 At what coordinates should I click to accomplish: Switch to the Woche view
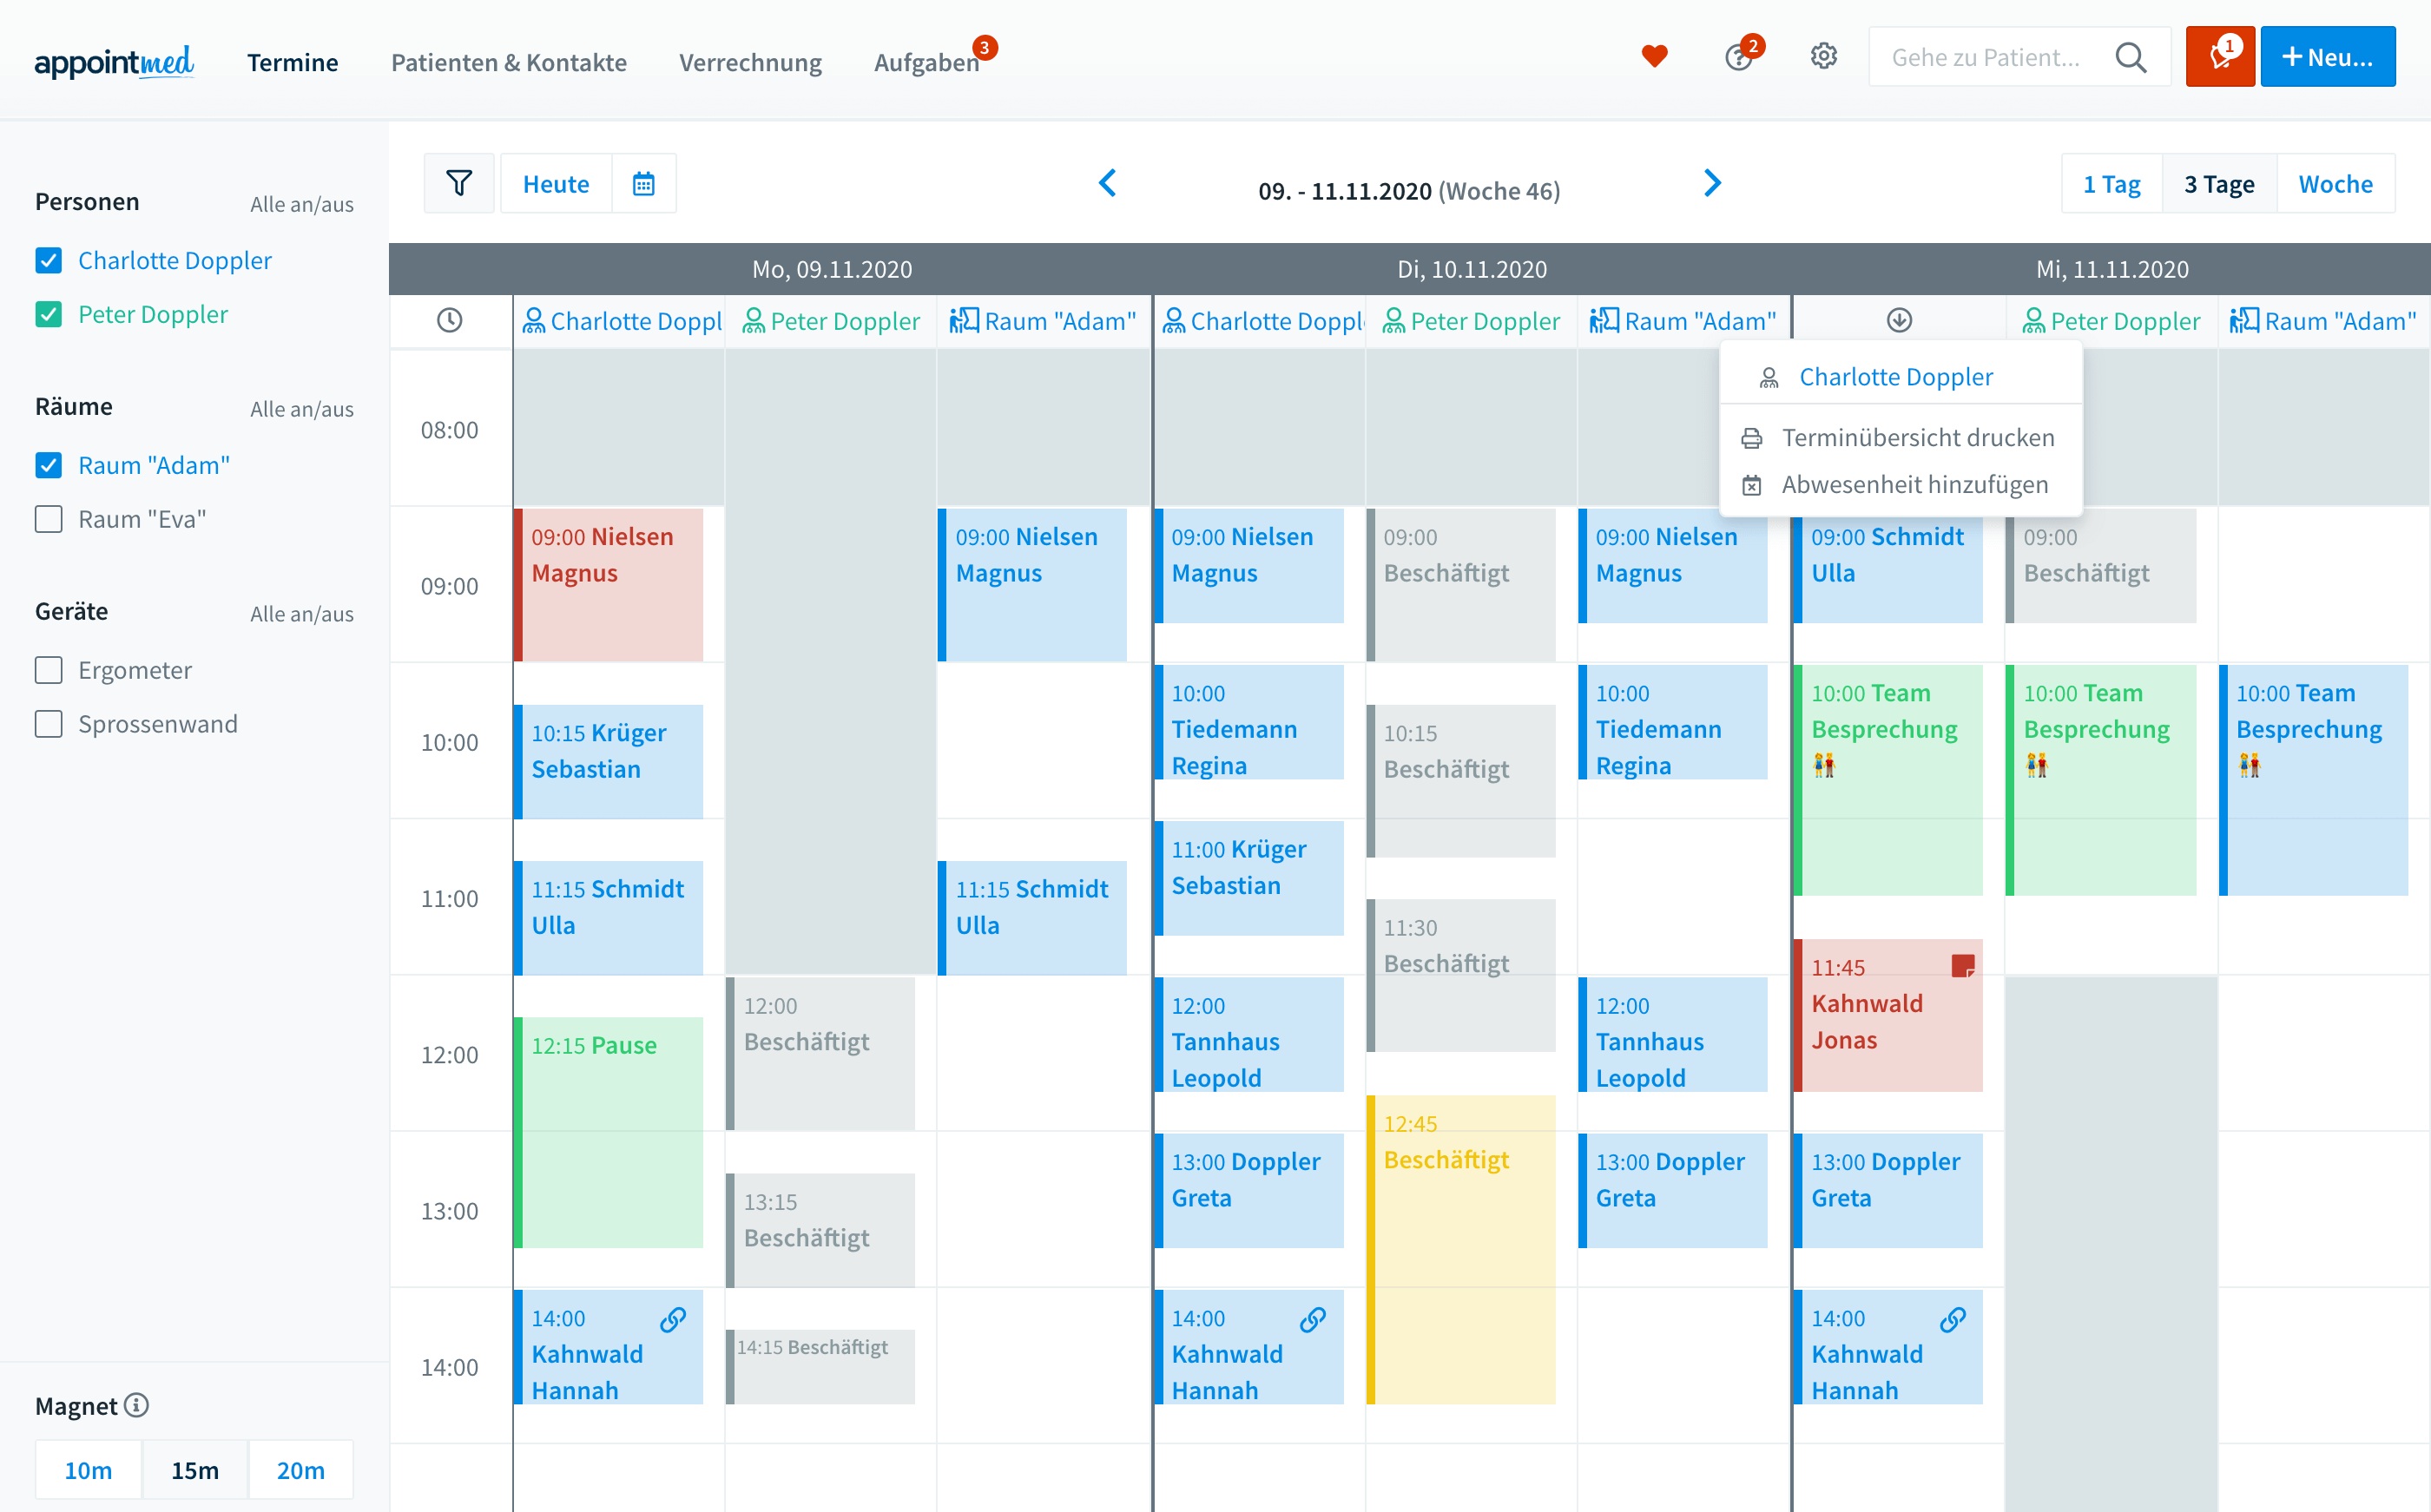[2335, 184]
